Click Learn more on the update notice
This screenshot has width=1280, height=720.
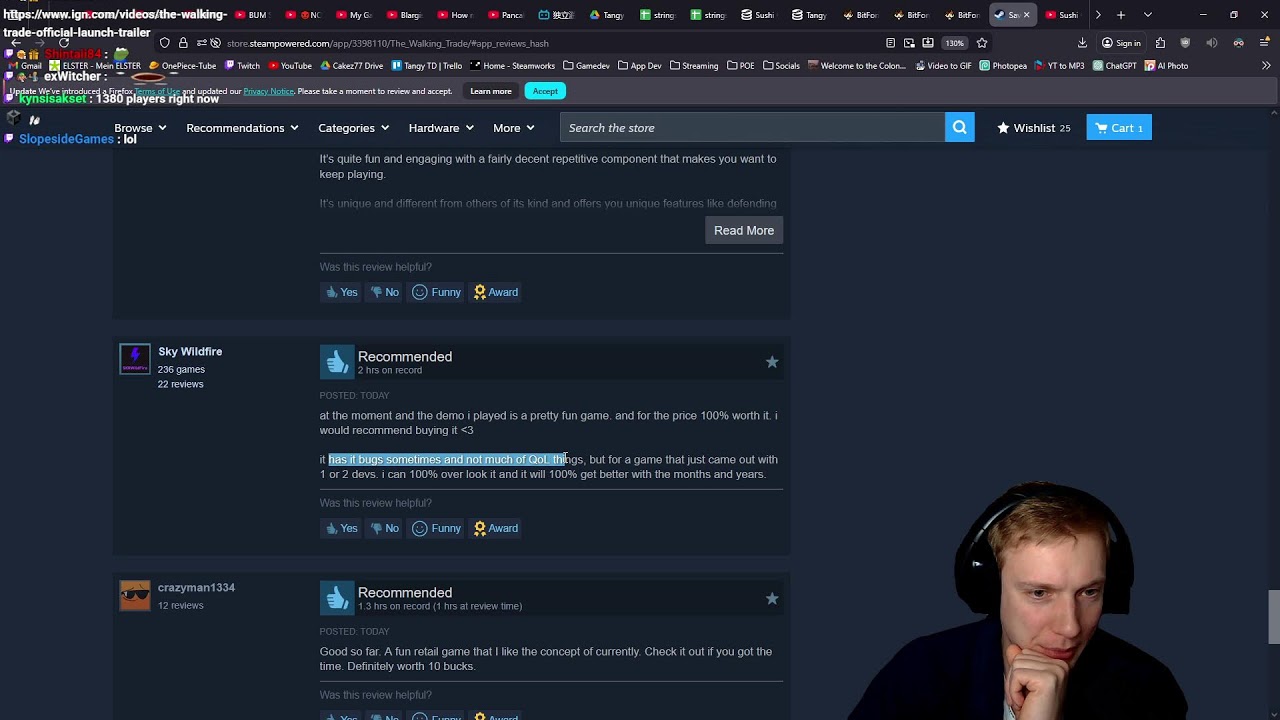(491, 91)
